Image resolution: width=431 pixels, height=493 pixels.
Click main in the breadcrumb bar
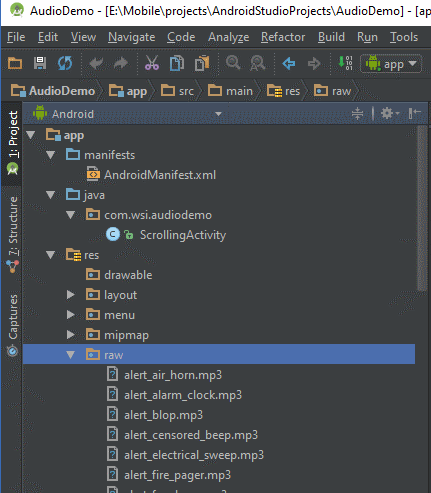click(x=230, y=91)
